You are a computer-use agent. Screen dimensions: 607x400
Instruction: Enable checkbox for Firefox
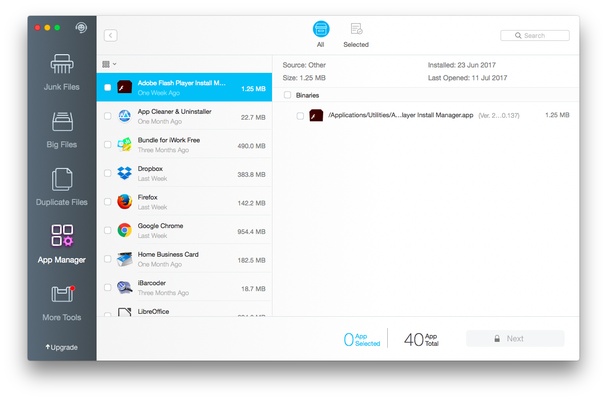coord(108,202)
